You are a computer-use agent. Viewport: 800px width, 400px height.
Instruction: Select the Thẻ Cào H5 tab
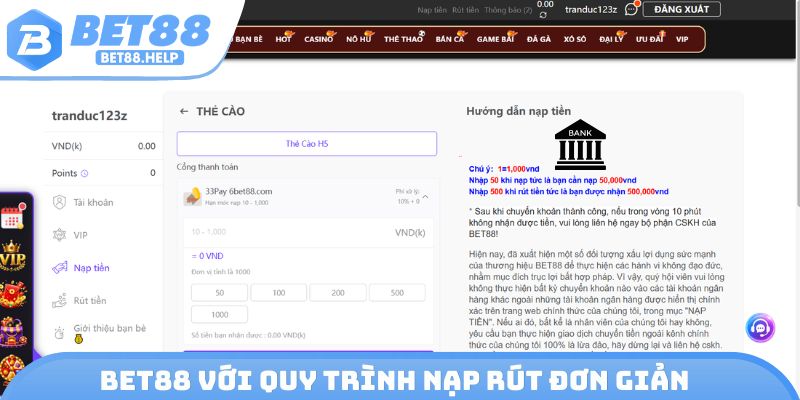(307, 143)
